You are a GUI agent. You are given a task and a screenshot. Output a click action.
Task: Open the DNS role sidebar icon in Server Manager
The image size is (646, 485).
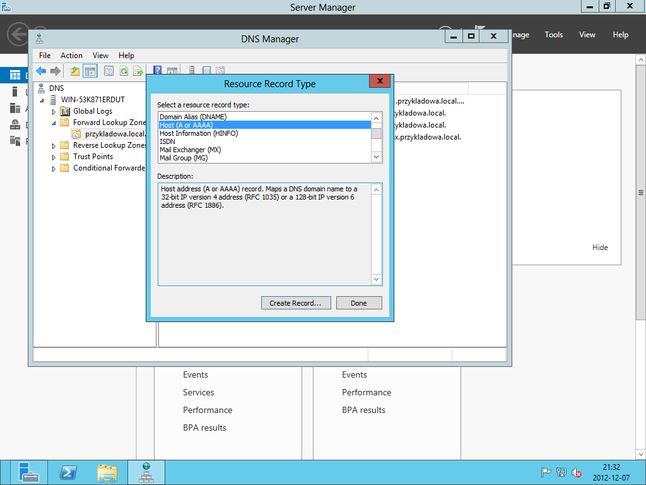coord(15,124)
